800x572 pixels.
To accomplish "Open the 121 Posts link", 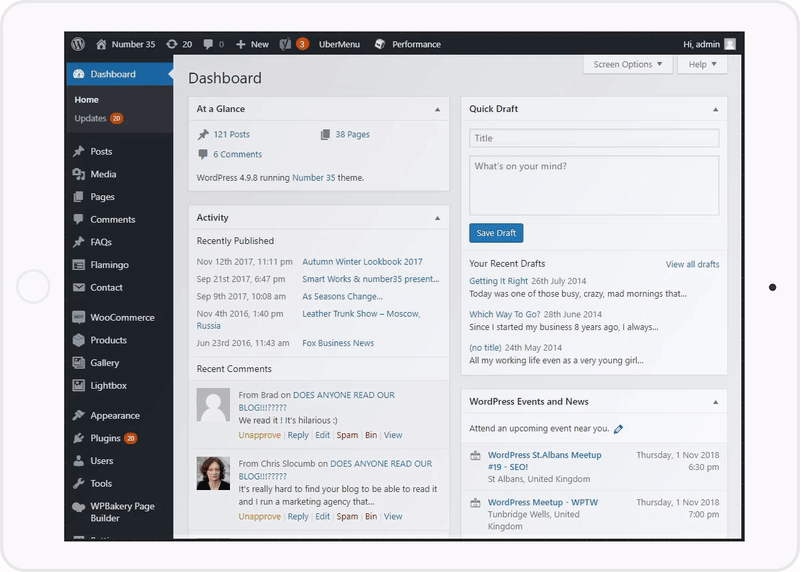I will pos(232,134).
